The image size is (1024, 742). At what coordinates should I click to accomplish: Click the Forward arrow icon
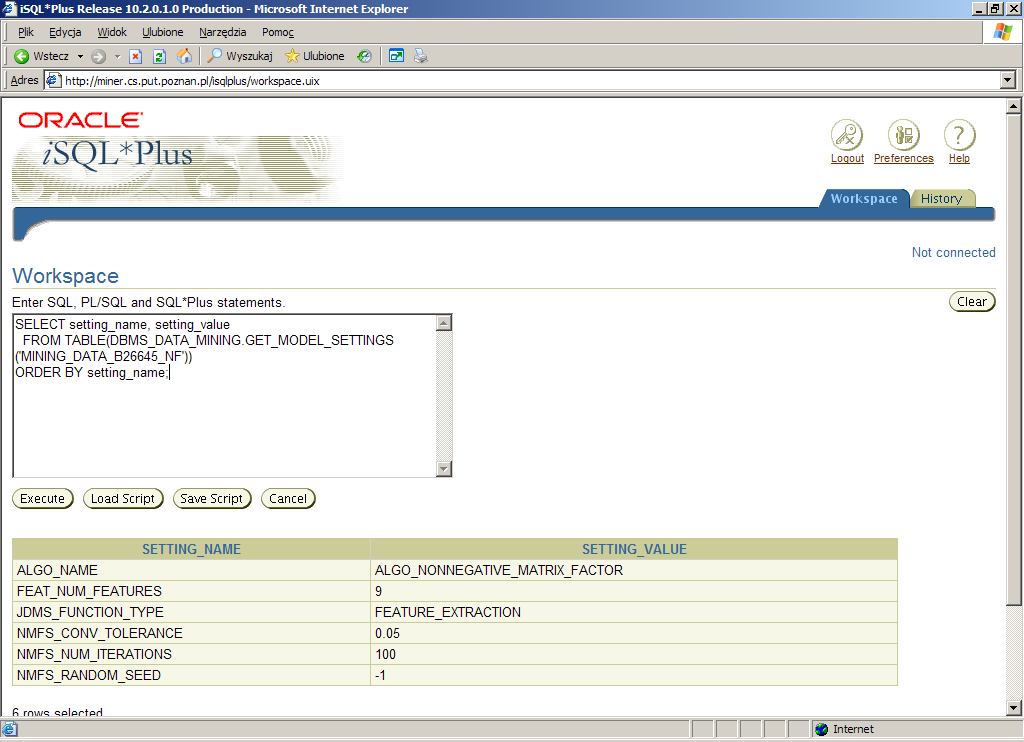tap(99, 57)
